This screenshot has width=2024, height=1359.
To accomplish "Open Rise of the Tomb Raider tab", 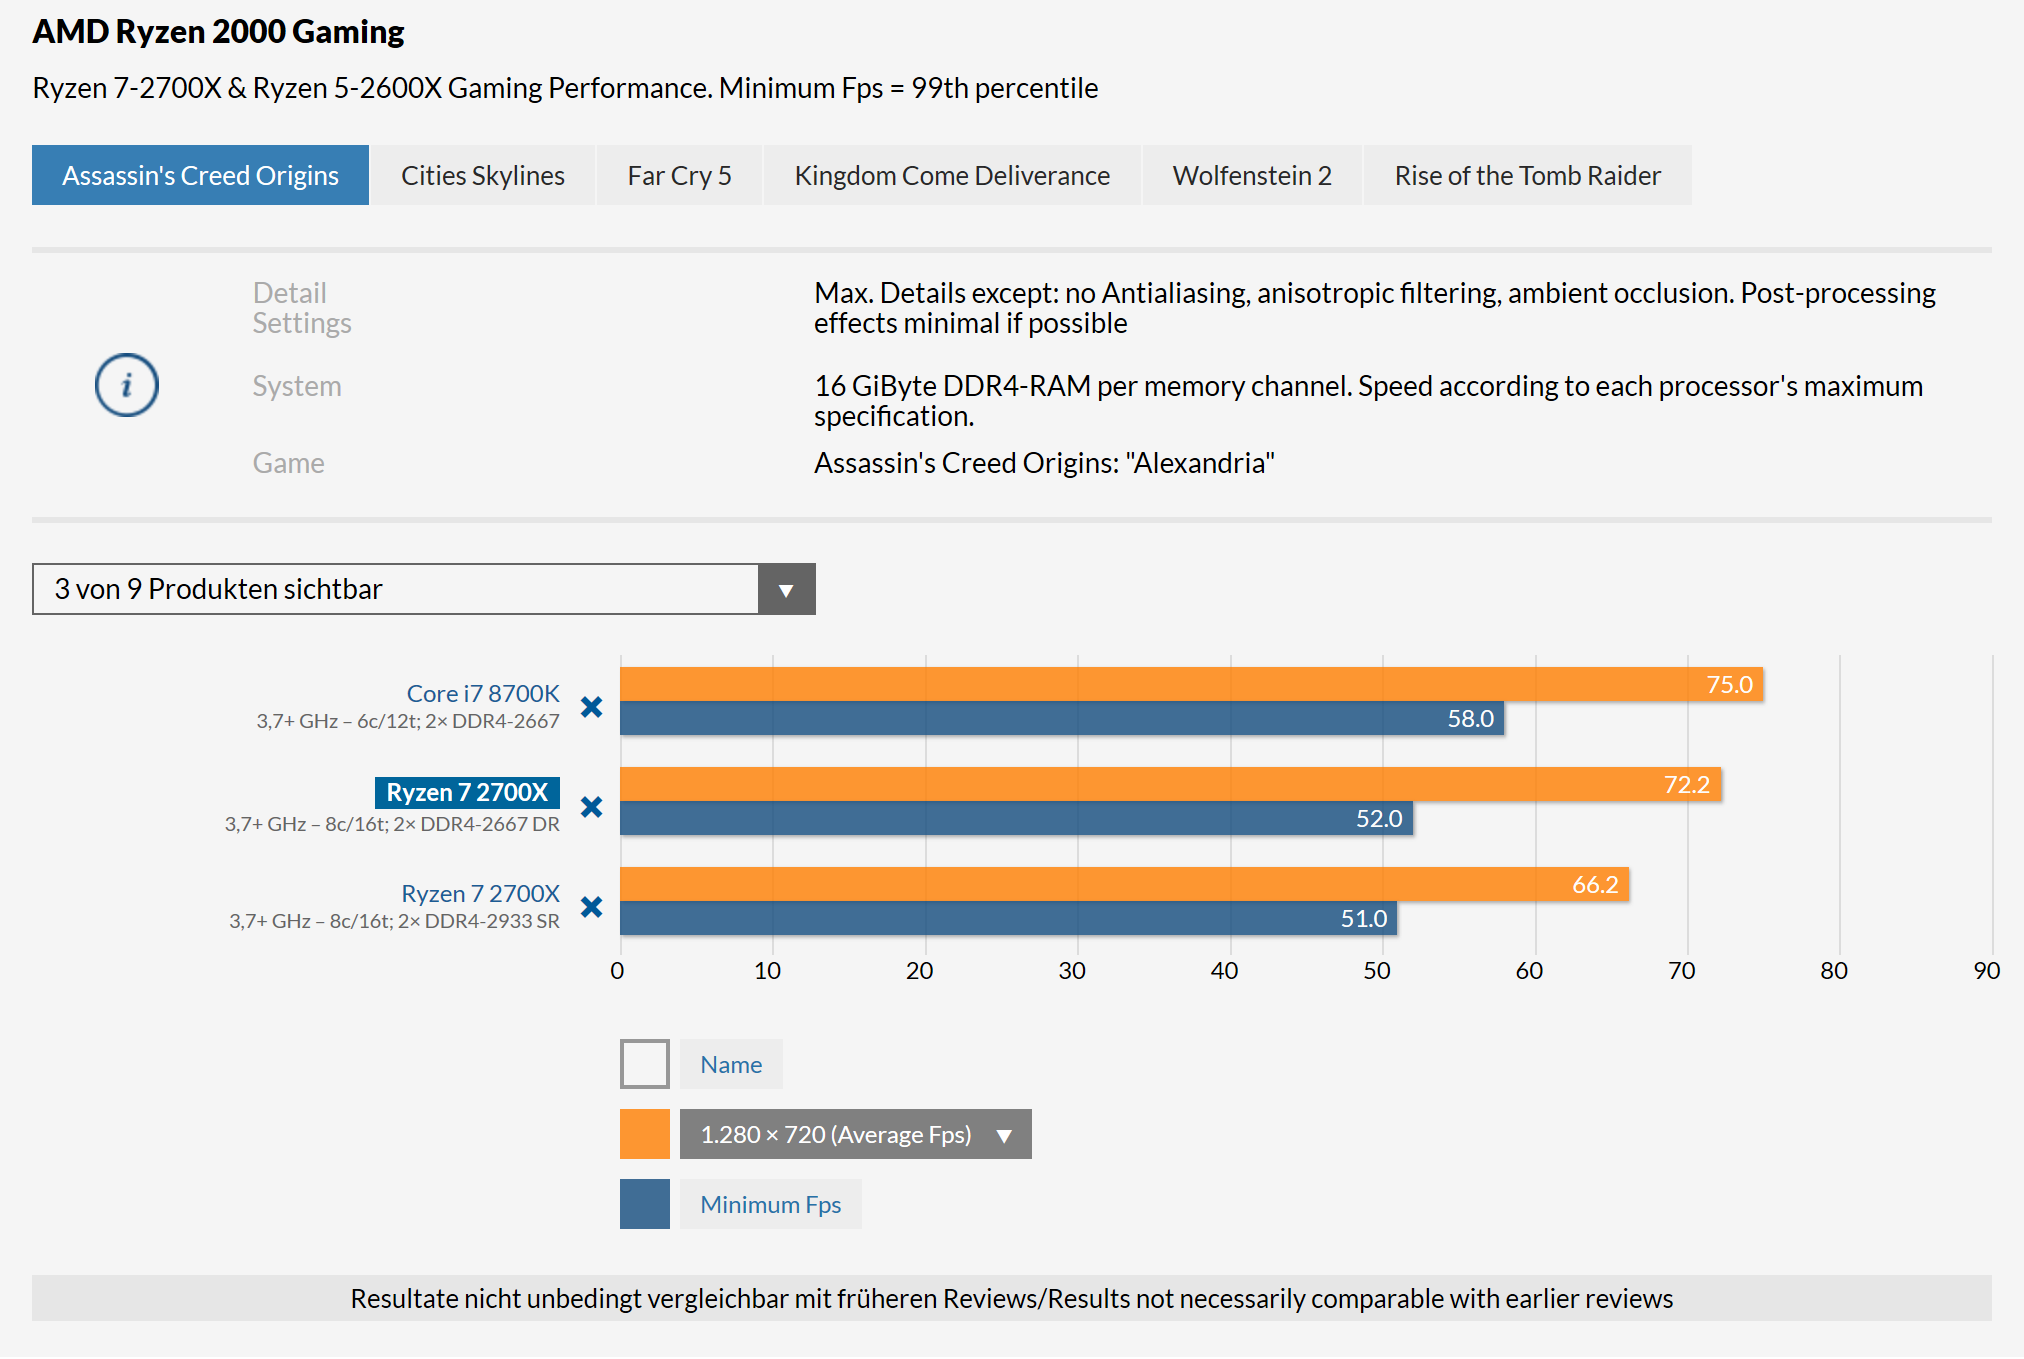I will click(1527, 176).
